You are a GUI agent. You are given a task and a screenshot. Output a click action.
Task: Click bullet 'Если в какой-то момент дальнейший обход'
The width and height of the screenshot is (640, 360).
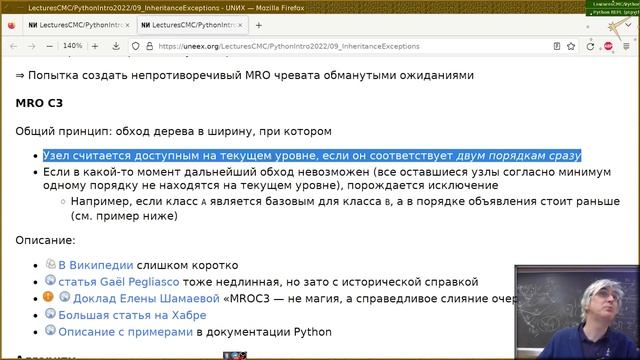coord(327,179)
